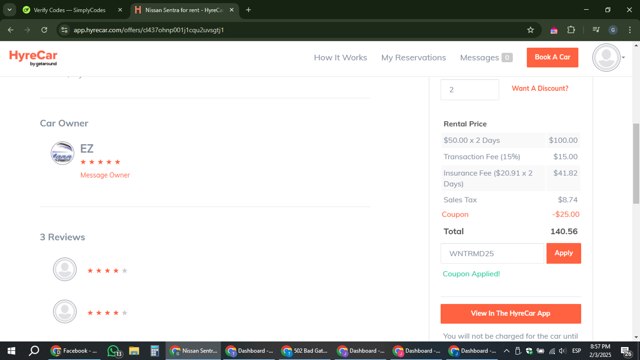The image size is (640, 360).
Task: Click the Transaction Fee (15%) row label
Action: point(482,157)
